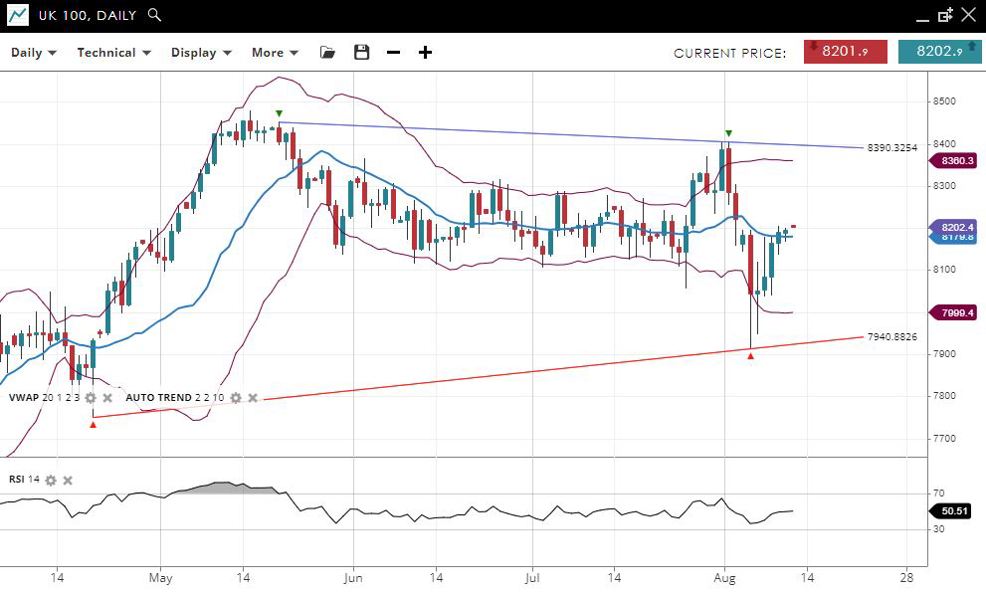Zoom out with the minus icon
This screenshot has height=592, width=986.
[x=393, y=52]
